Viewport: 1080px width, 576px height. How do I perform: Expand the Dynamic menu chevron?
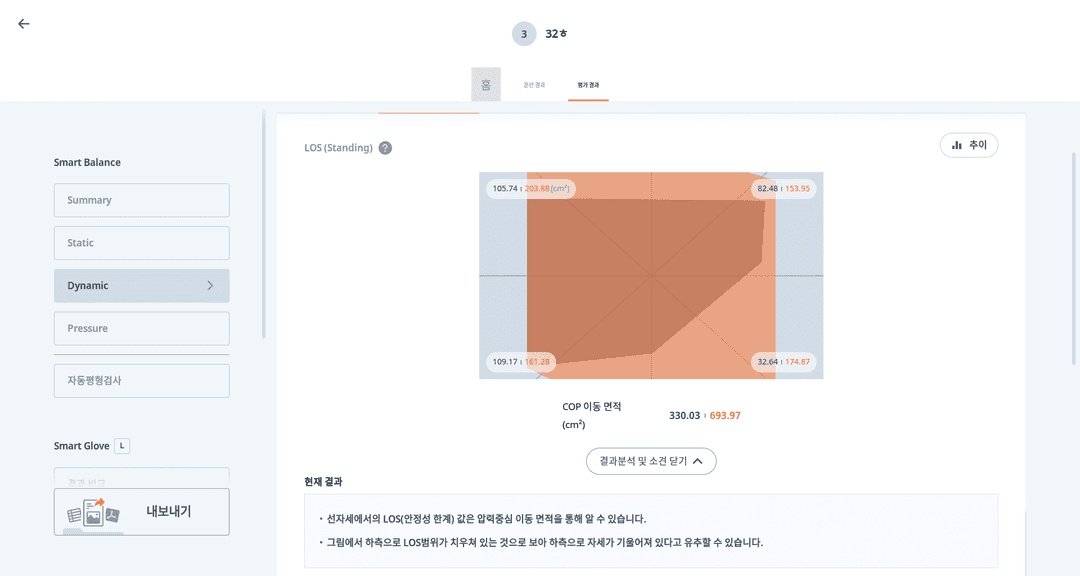click(x=210, y=286)
